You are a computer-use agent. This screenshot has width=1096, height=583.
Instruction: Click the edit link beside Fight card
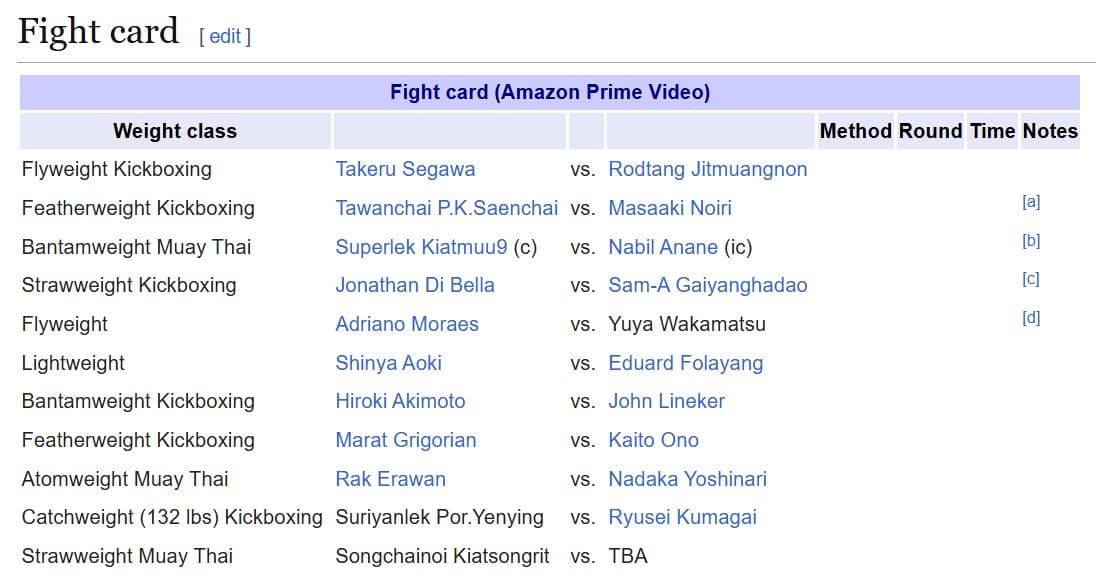pos(225,36)
